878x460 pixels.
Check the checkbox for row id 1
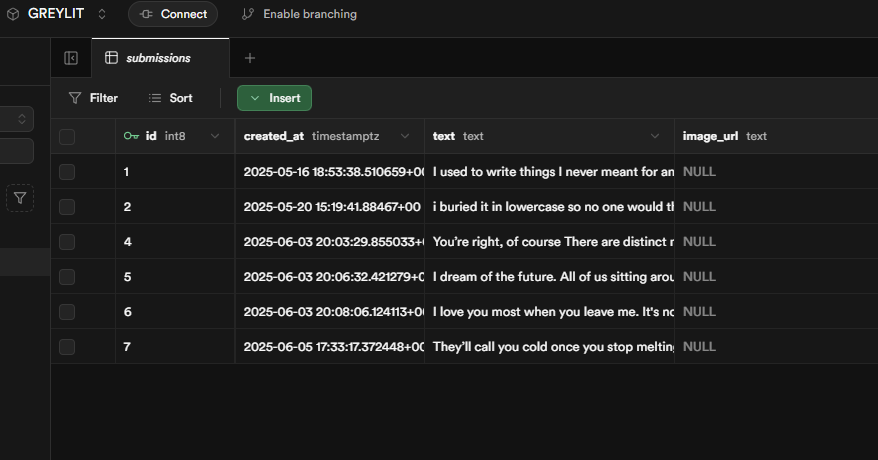tap(67, 172)
